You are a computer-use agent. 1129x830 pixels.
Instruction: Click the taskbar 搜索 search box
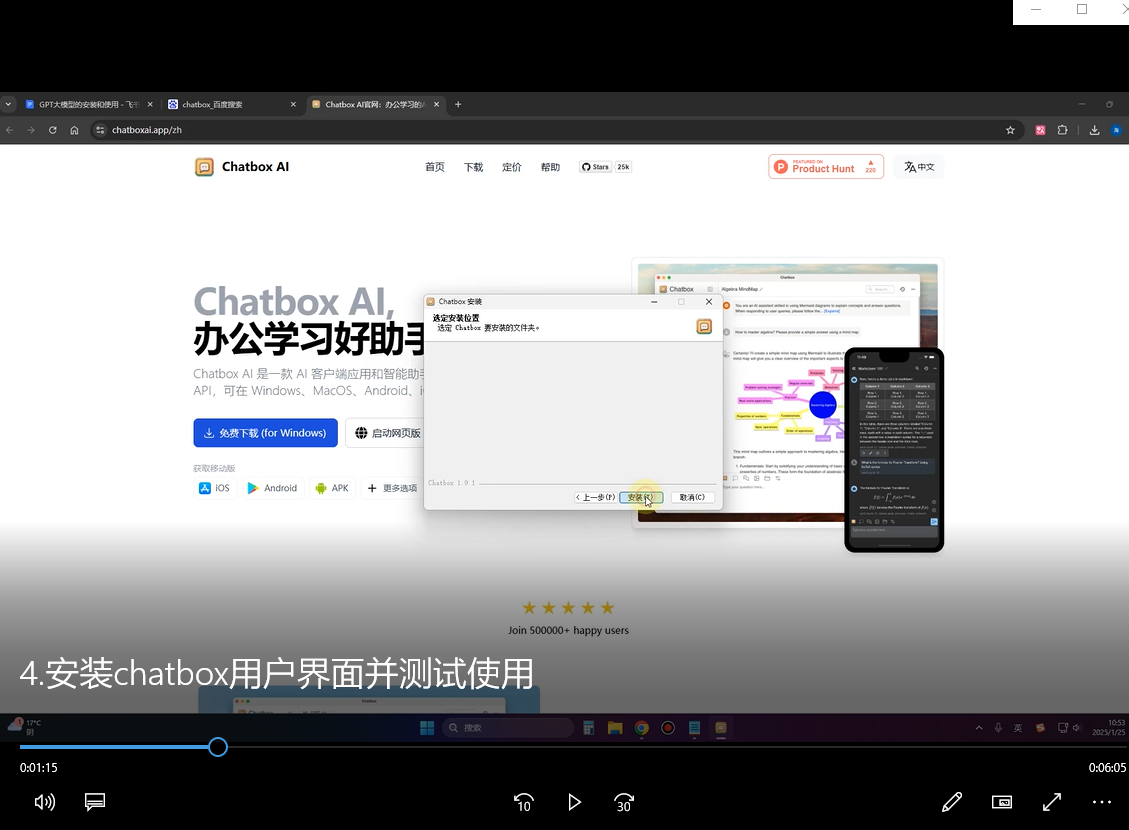click(x=508, y=728)
